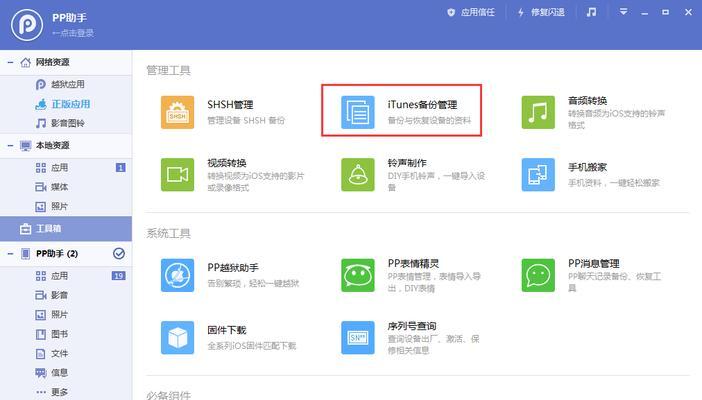Open the iTunes备份管理 icon
Viewport: 702px width, 400px height.
(x=358, y=112)
